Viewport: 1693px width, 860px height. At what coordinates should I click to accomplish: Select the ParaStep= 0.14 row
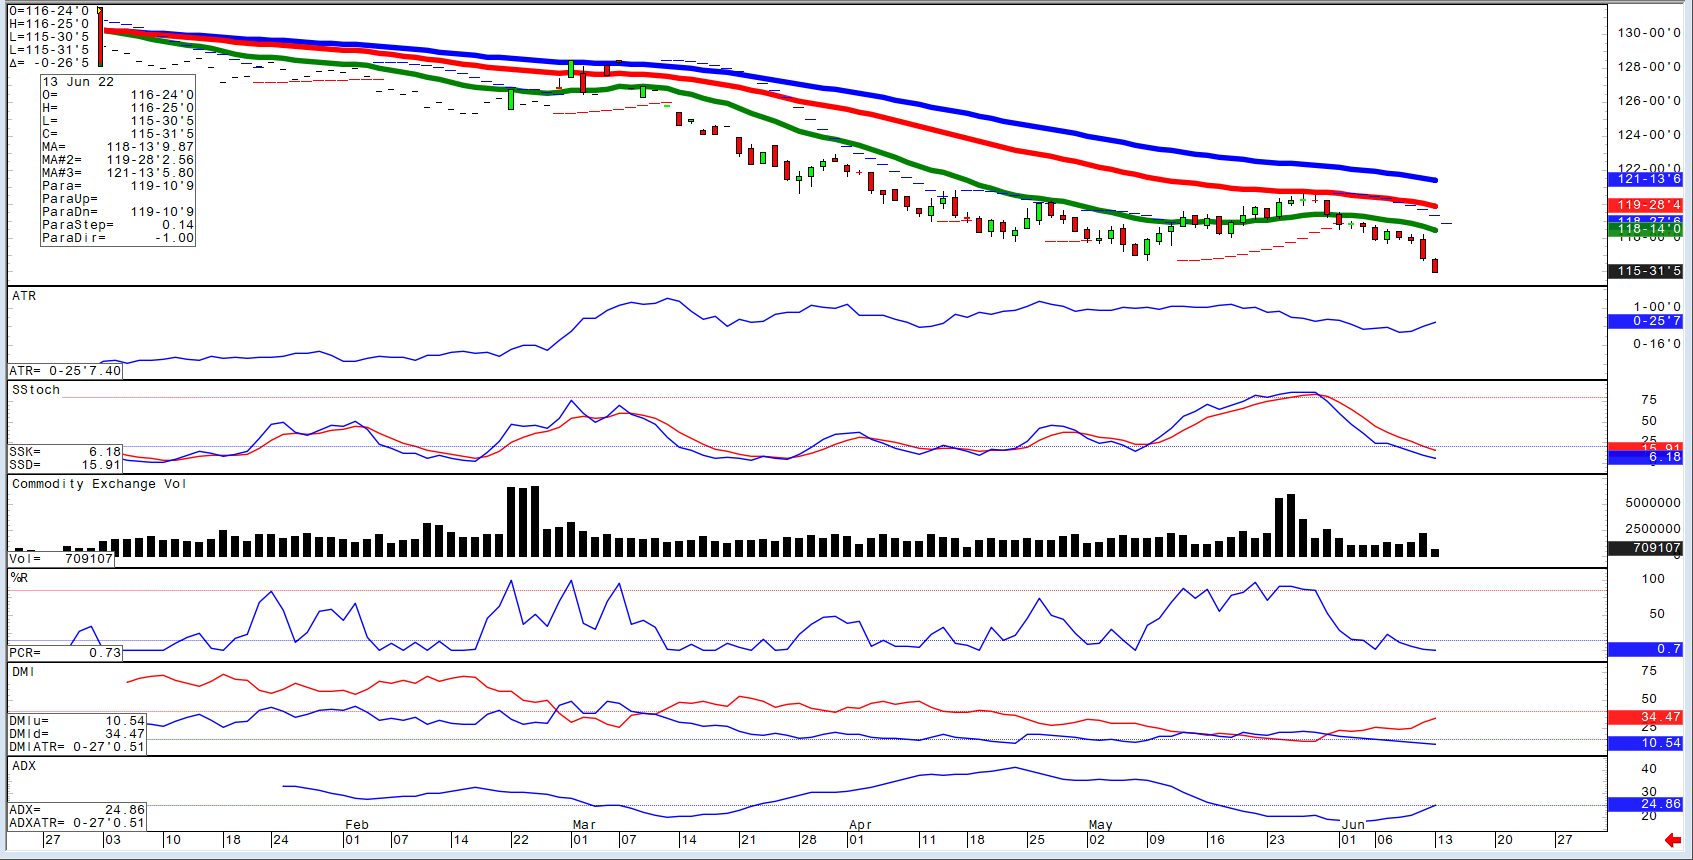pos(118,225)
